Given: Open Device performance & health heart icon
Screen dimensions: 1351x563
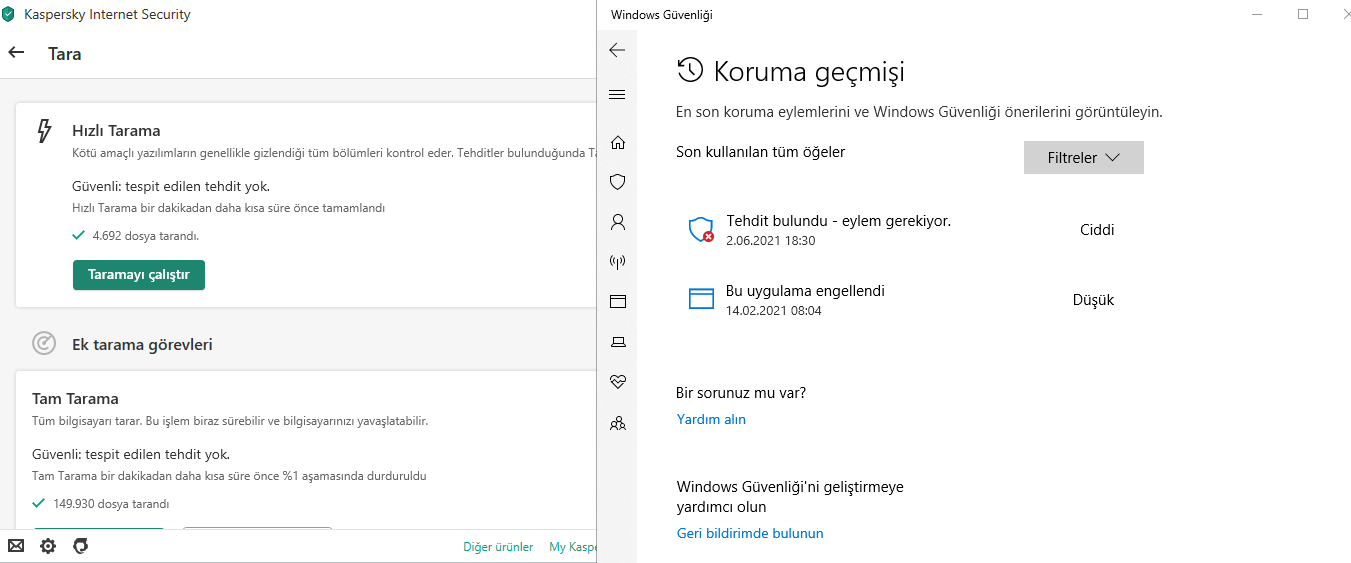Looking at the screenshot, I should [x=617, y=382].
